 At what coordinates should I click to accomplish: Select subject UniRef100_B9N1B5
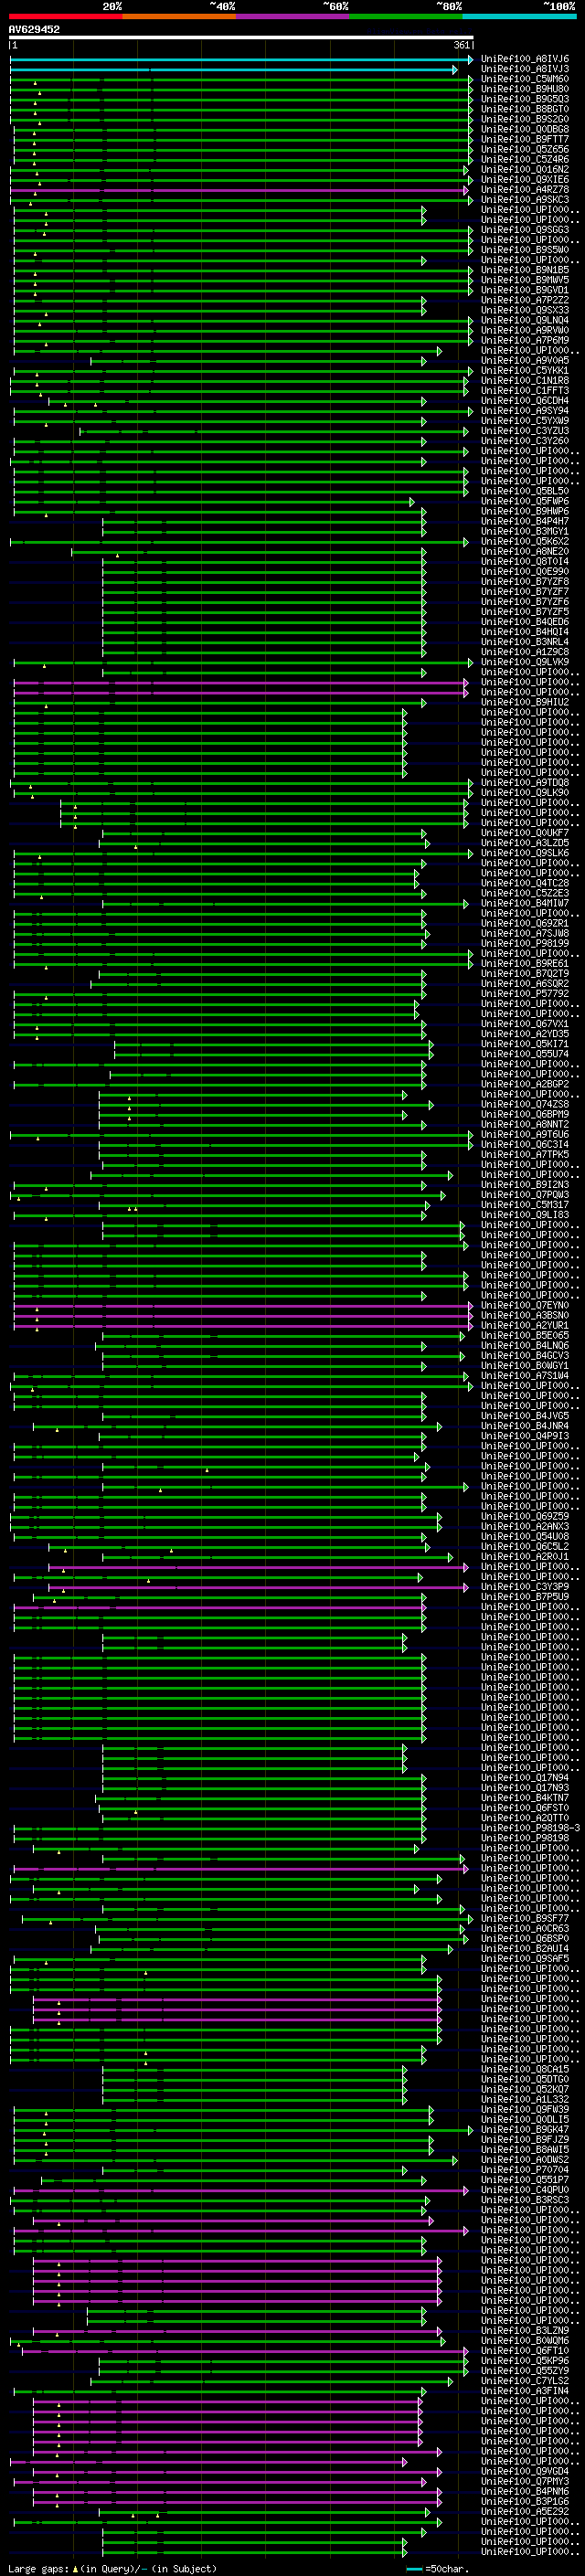(525, 270)
